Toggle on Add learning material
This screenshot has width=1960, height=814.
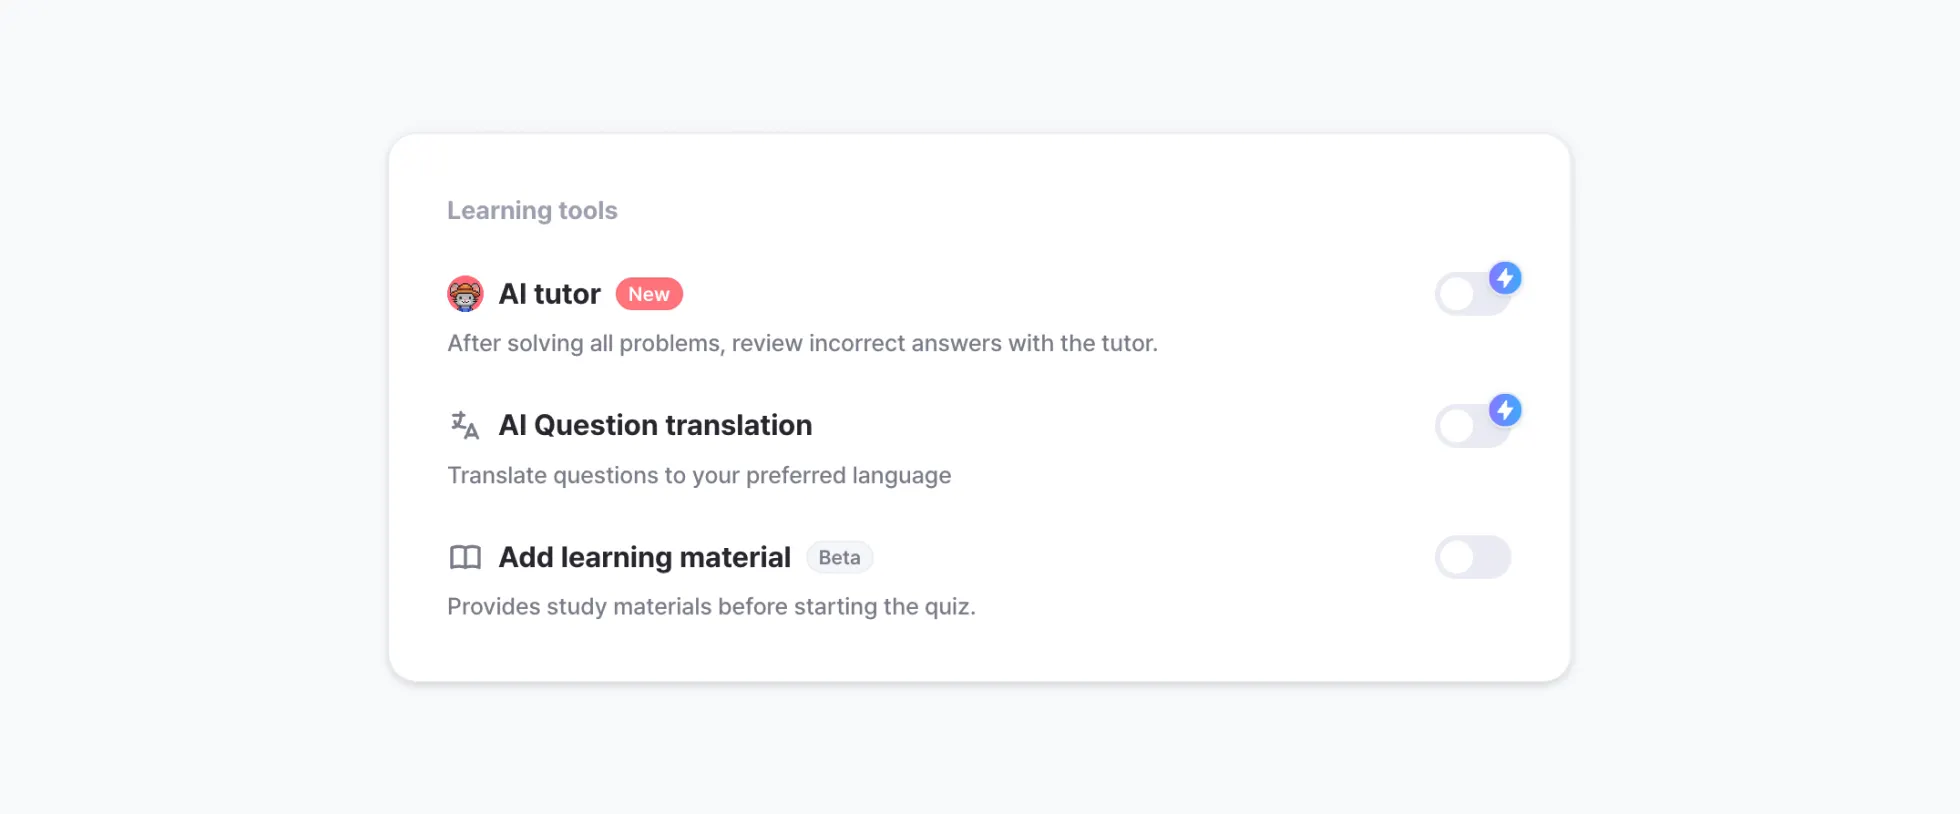[1473, 557]
